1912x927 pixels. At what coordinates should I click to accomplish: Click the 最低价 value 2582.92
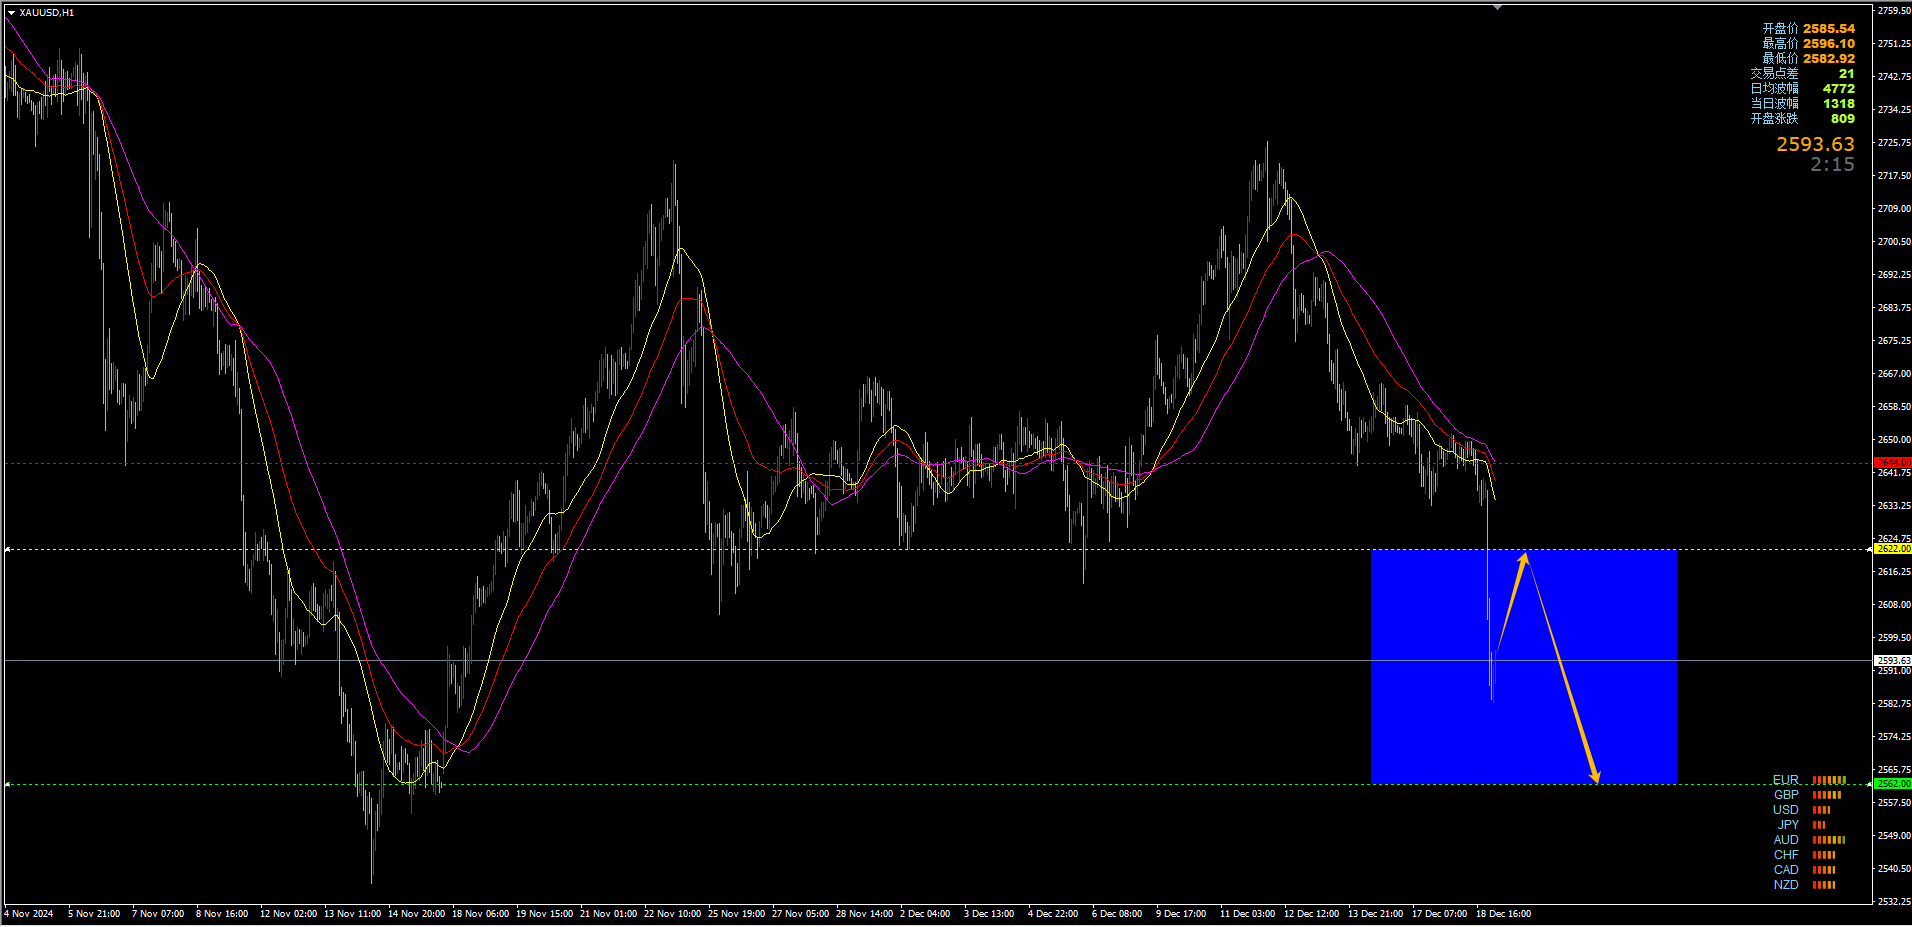point(1829,59)
